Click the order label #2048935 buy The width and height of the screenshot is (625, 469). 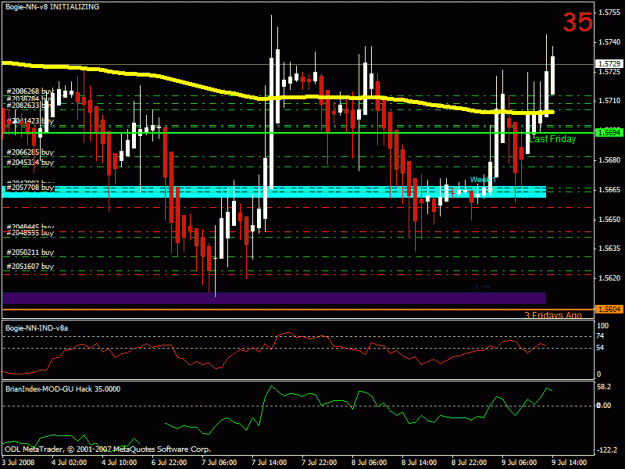[x=30, y=233]
